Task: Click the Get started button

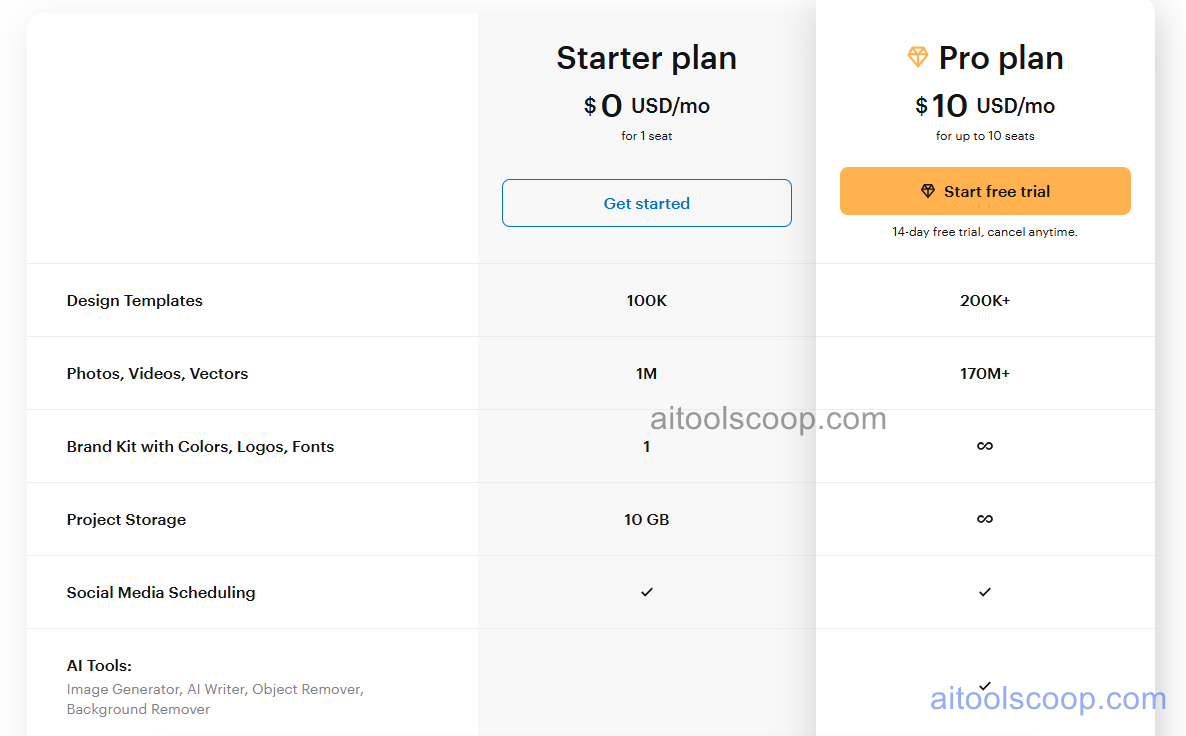Action: point(646,202)
